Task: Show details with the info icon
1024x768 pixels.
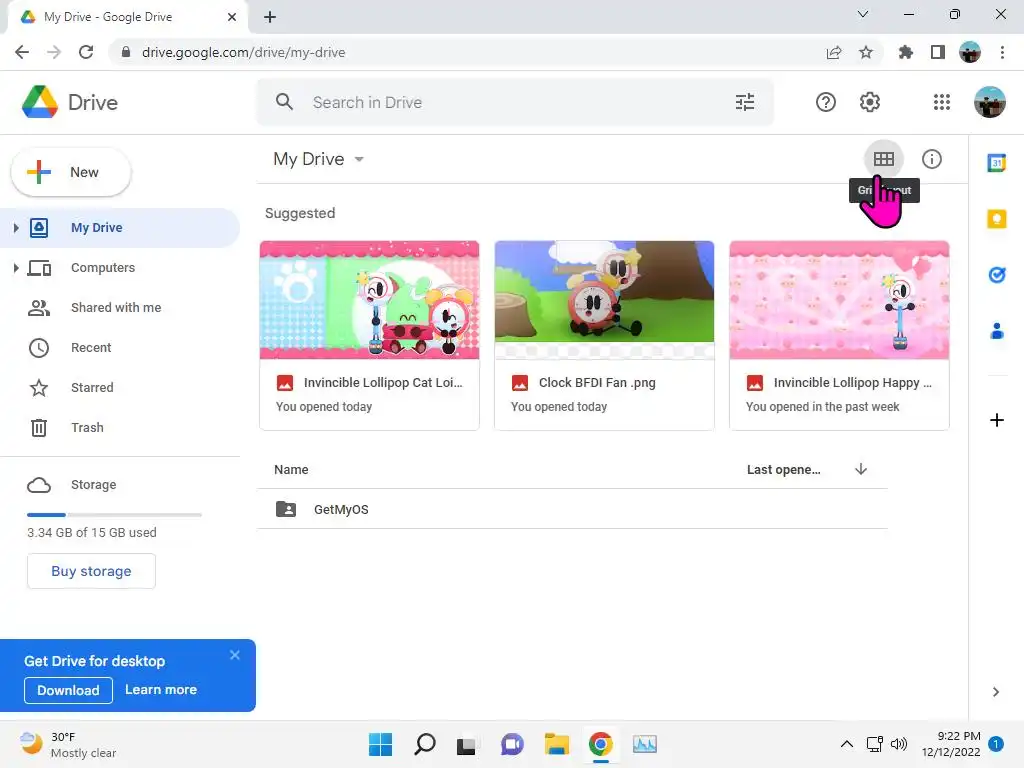Action: (x=931, y=159)
